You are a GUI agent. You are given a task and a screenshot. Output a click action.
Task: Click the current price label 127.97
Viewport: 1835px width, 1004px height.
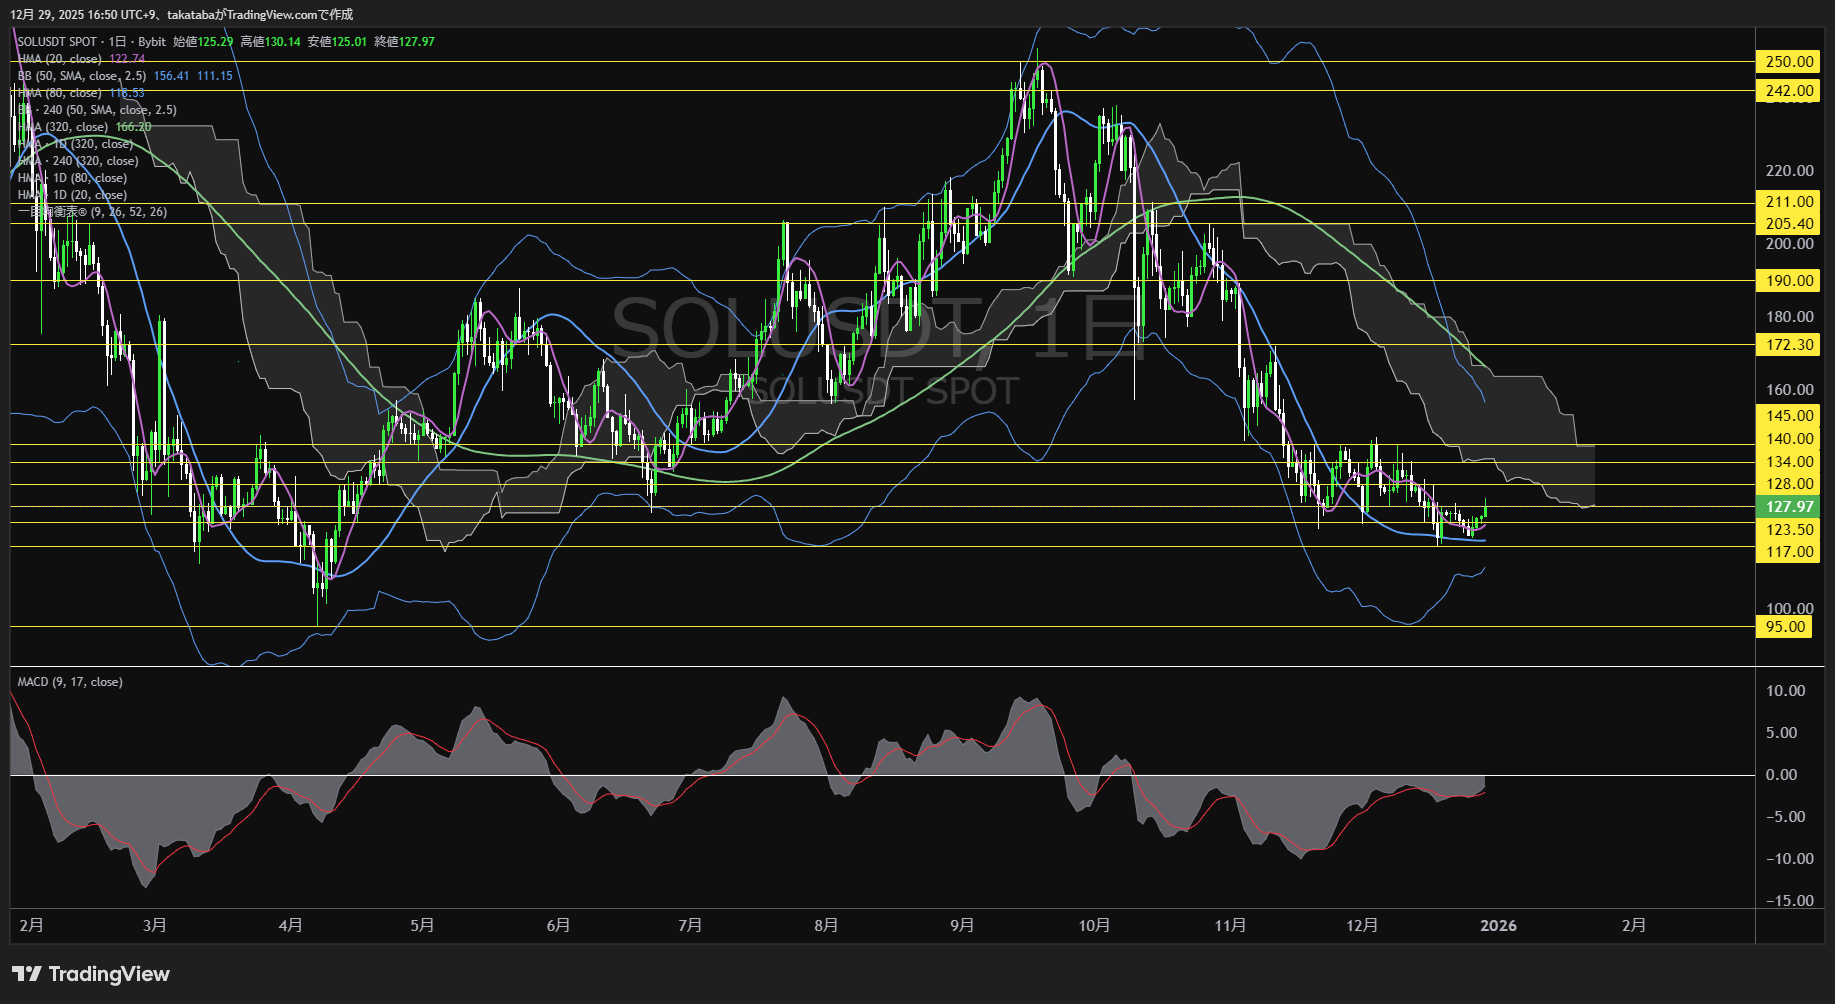point(1788,507)
